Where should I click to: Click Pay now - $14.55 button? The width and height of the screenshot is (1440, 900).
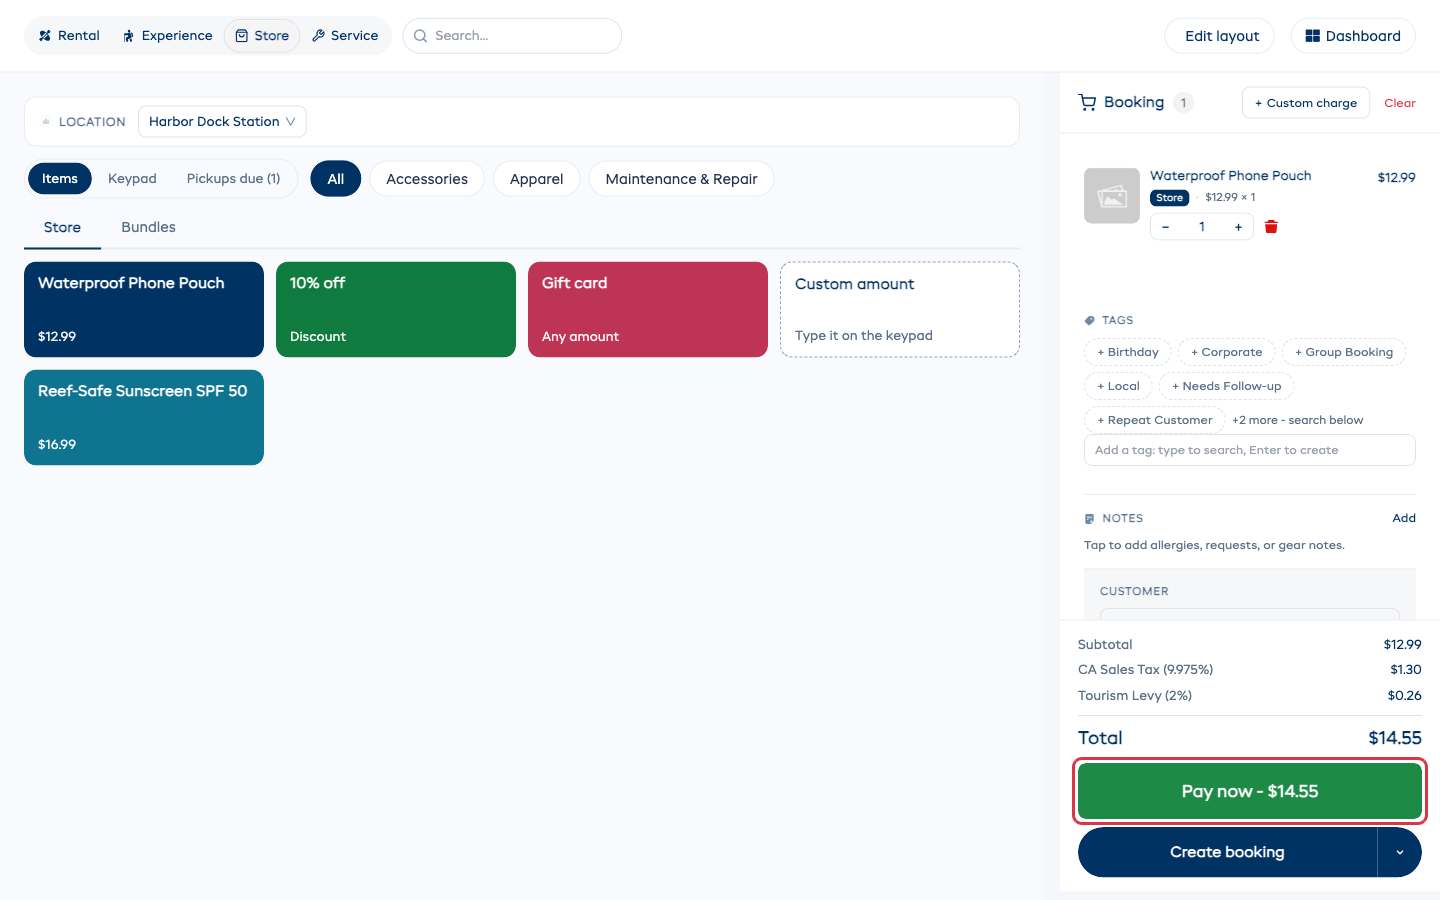(x=1250, y=791)
